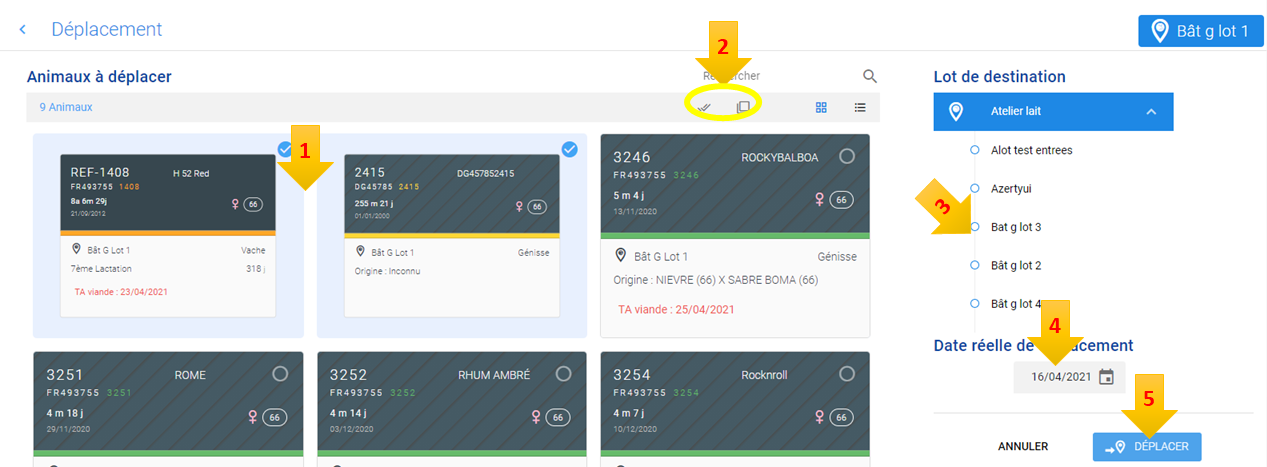Screen dimensions: 1267x467
Task: Click the female symbol on card 3251
Action: pyautogui.click(x=252, y=417)
